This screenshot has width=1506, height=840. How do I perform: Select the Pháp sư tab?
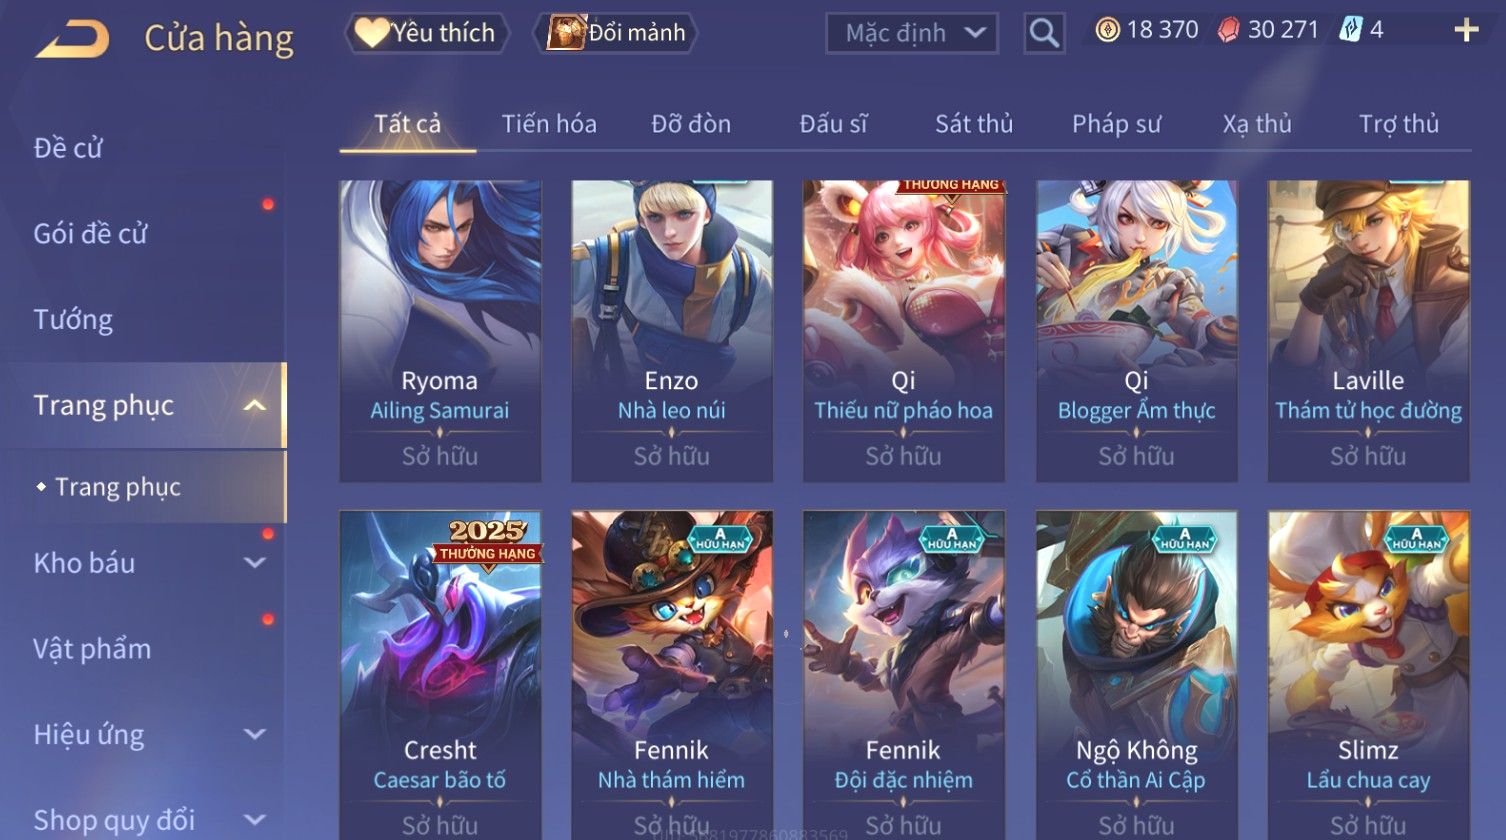coord(1116,124)
